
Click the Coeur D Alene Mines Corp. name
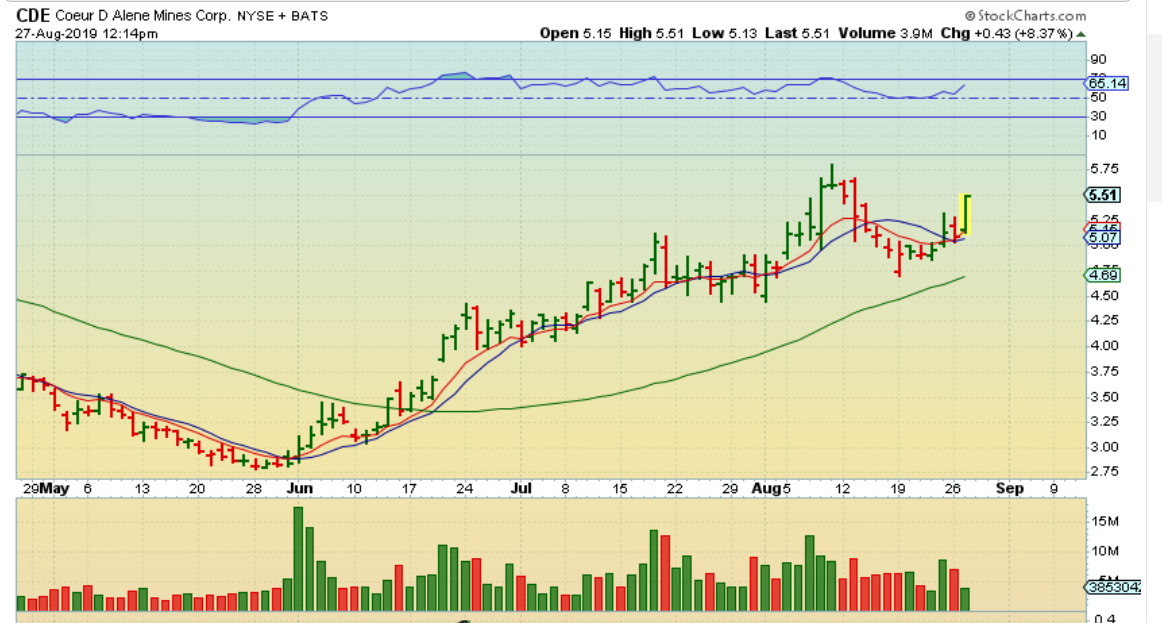point(142,16)
